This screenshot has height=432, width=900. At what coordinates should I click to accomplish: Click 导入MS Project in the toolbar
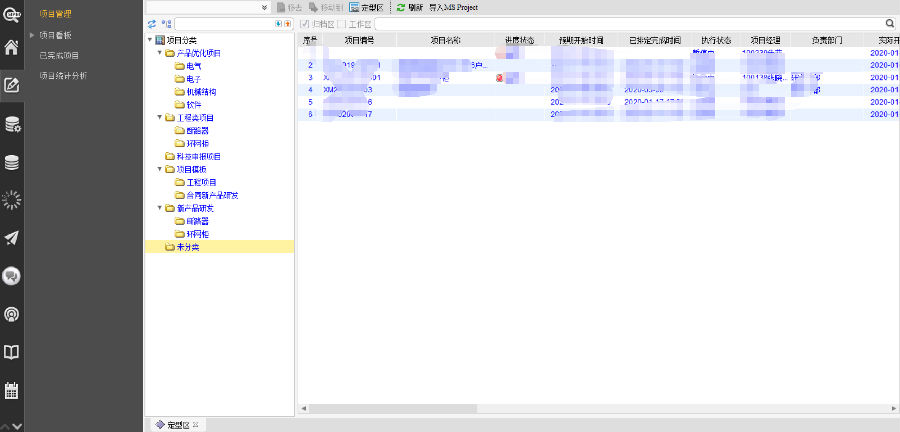pyautogui.click(x=453, y=7)
